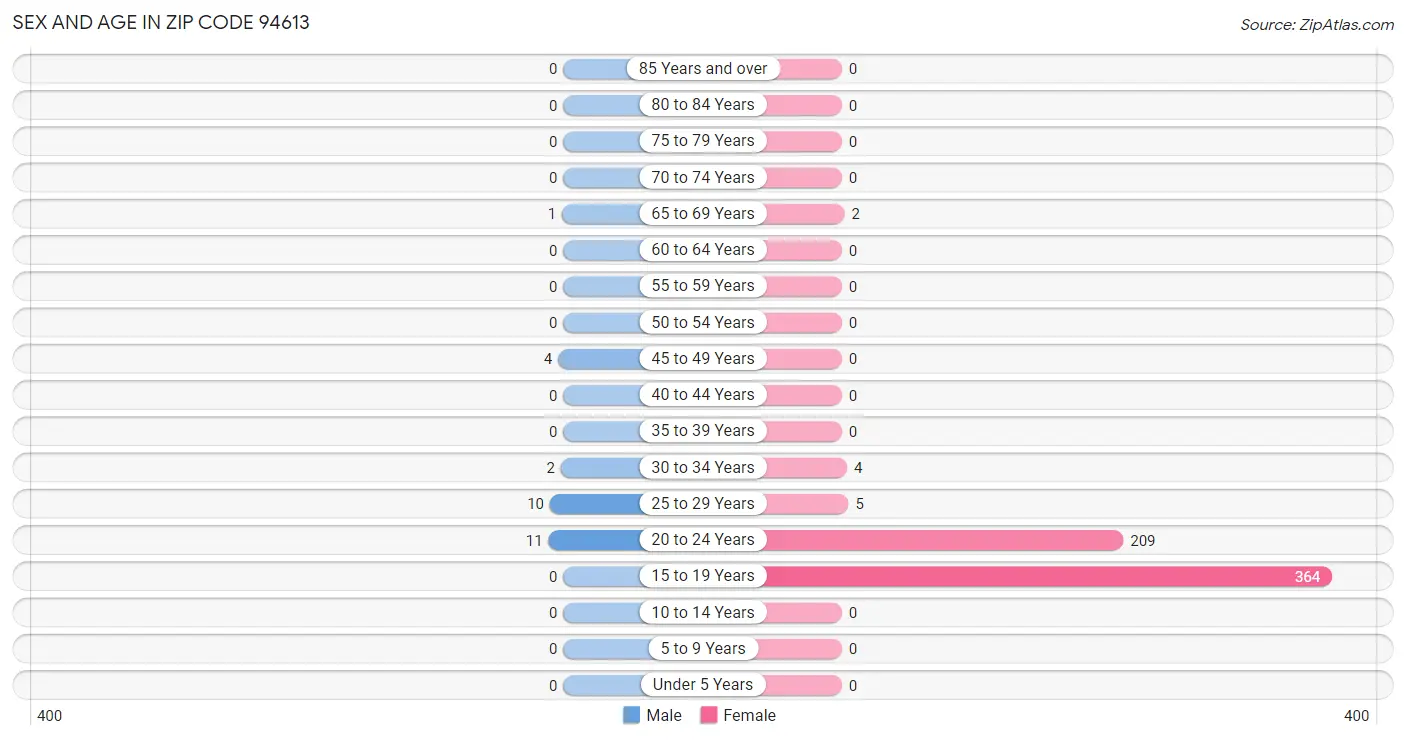Viewport: 1406px width, 740px height.
Task: Click the 364 female bar for 15 to 19 Years
Action: [x=1048, y=576]
